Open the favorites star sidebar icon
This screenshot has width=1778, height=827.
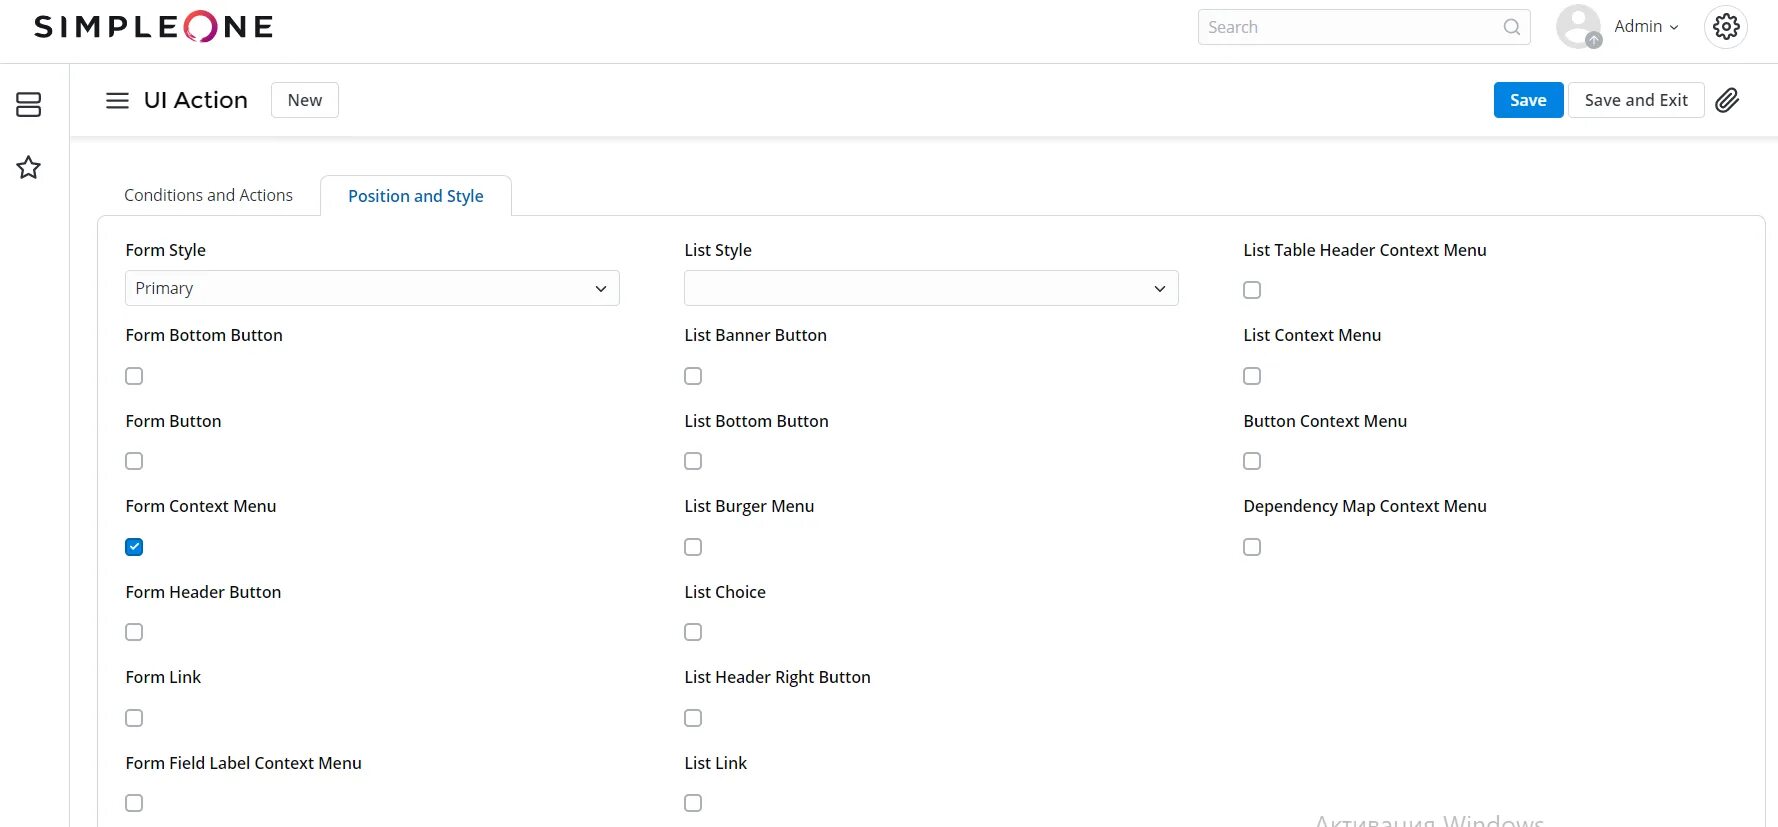29,167
